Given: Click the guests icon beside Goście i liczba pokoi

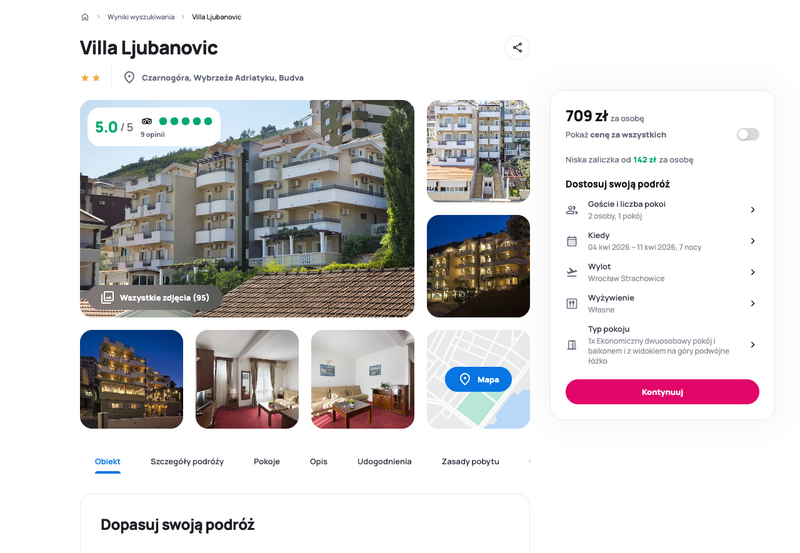Looking at the screenshot, I should coord(572,210).
